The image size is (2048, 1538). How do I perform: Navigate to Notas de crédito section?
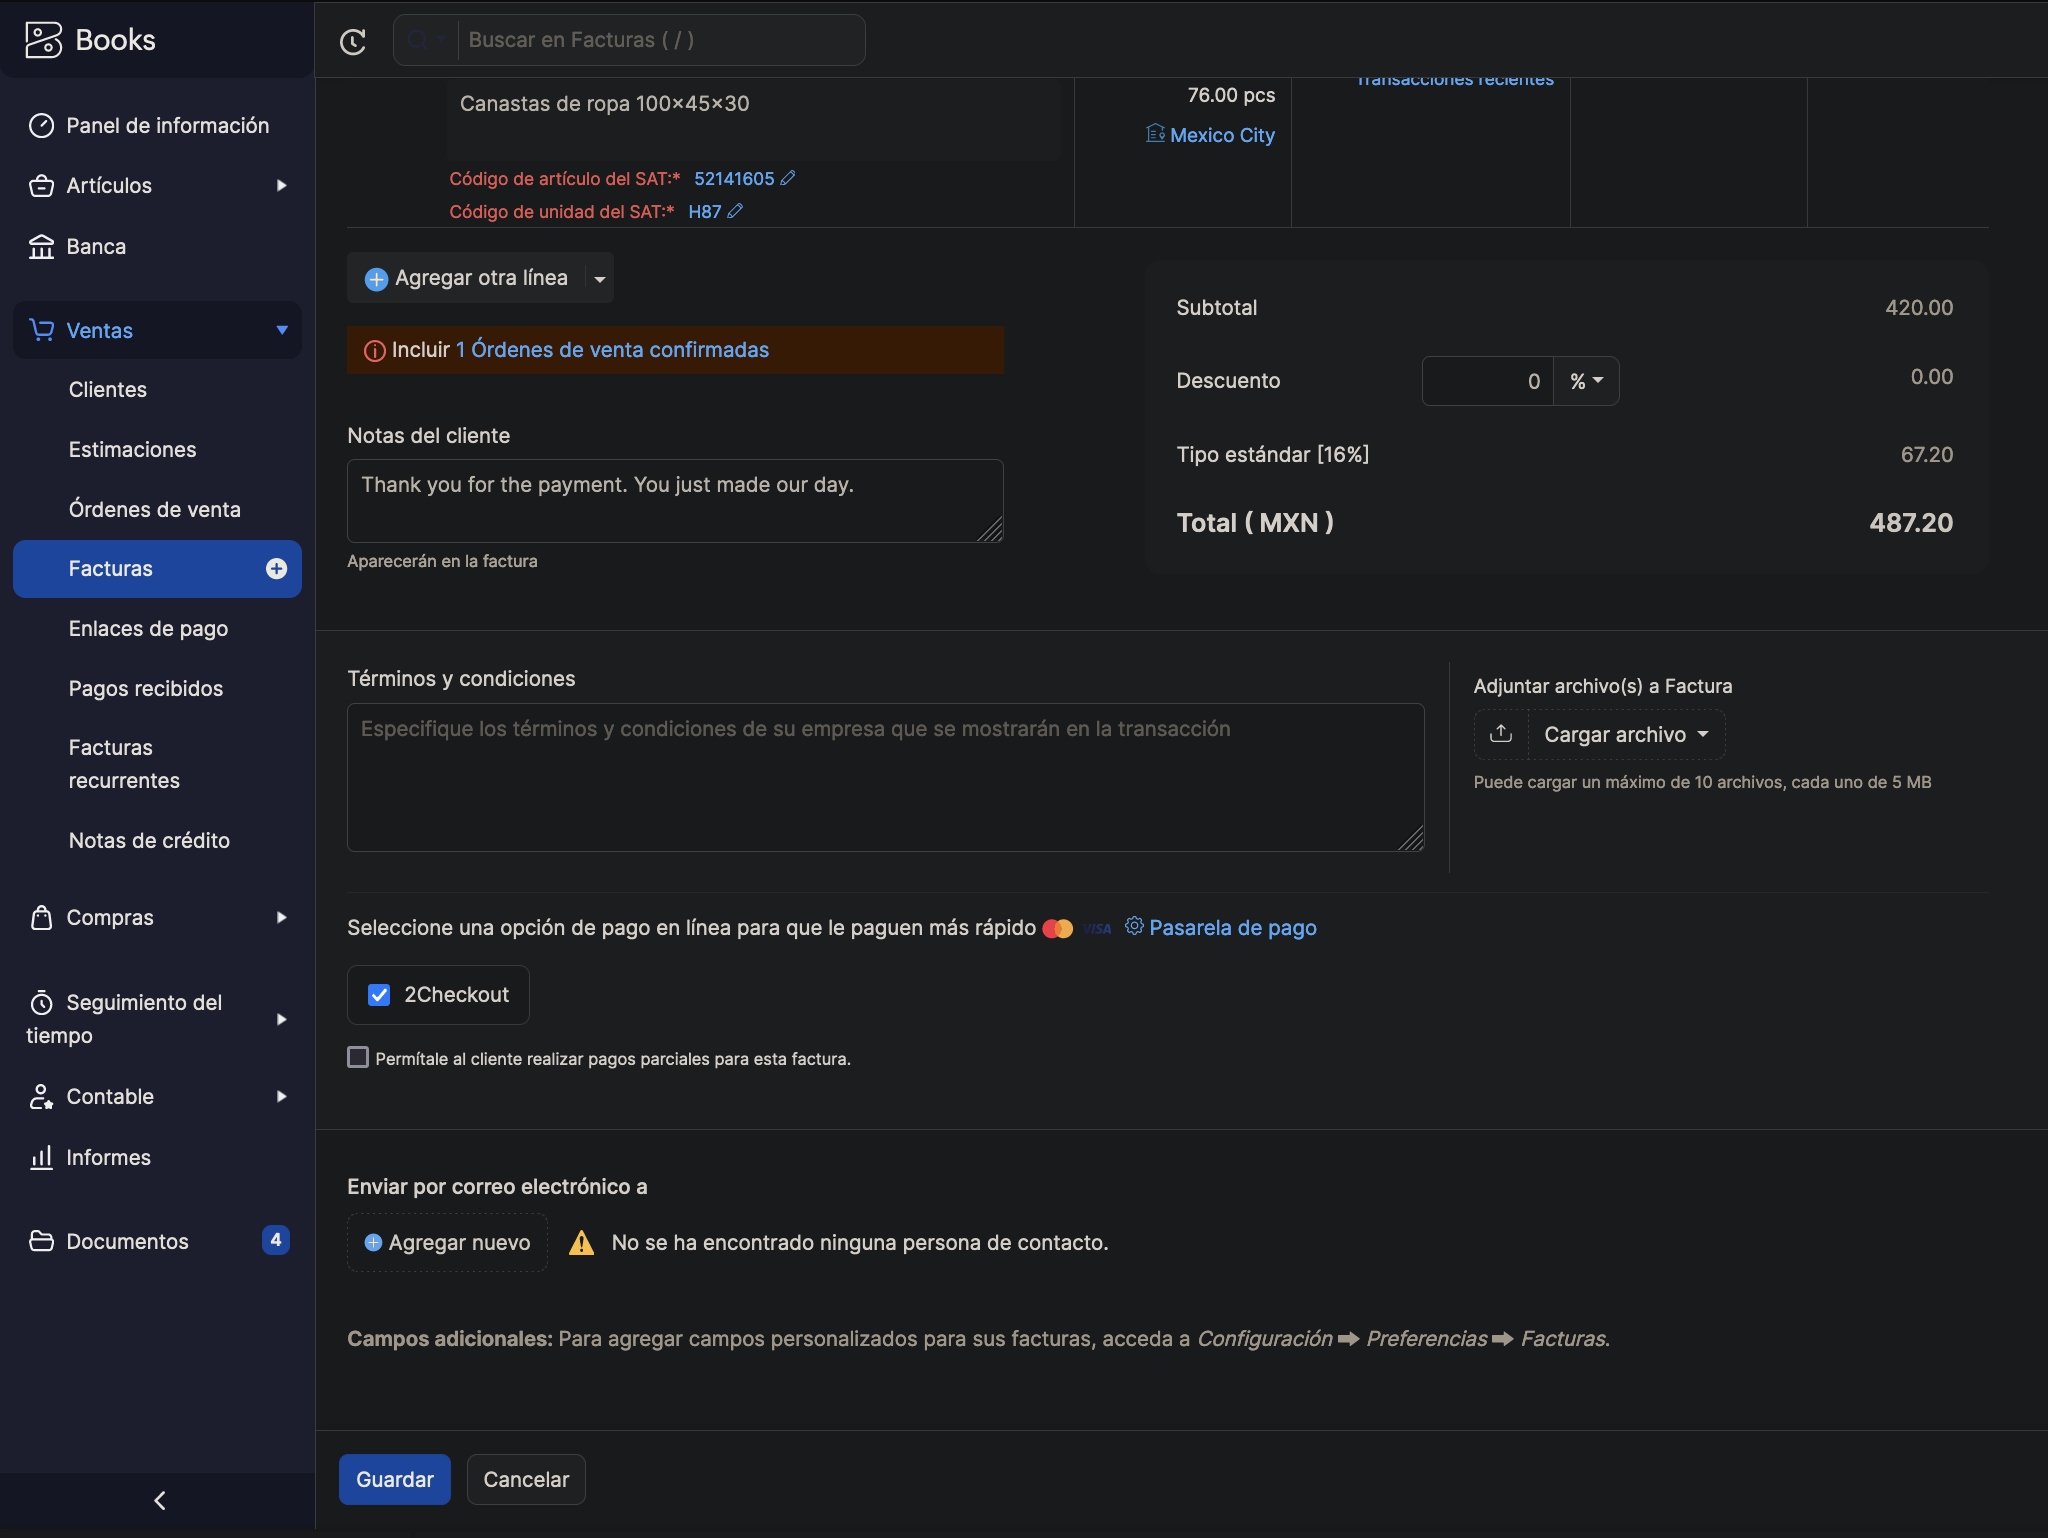pyautogui.click(x=149, y=840)
